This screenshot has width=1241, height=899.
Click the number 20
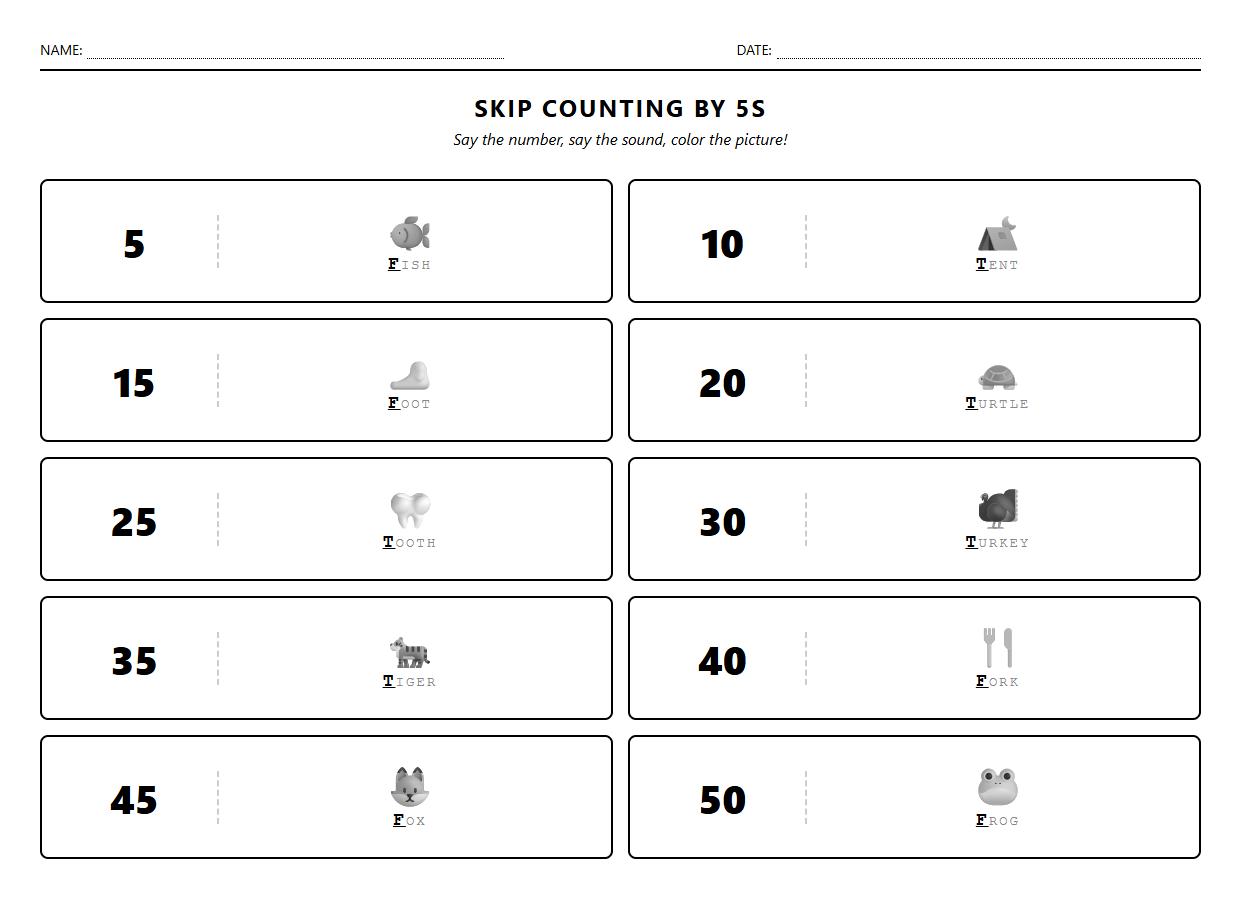coord(722,383)
